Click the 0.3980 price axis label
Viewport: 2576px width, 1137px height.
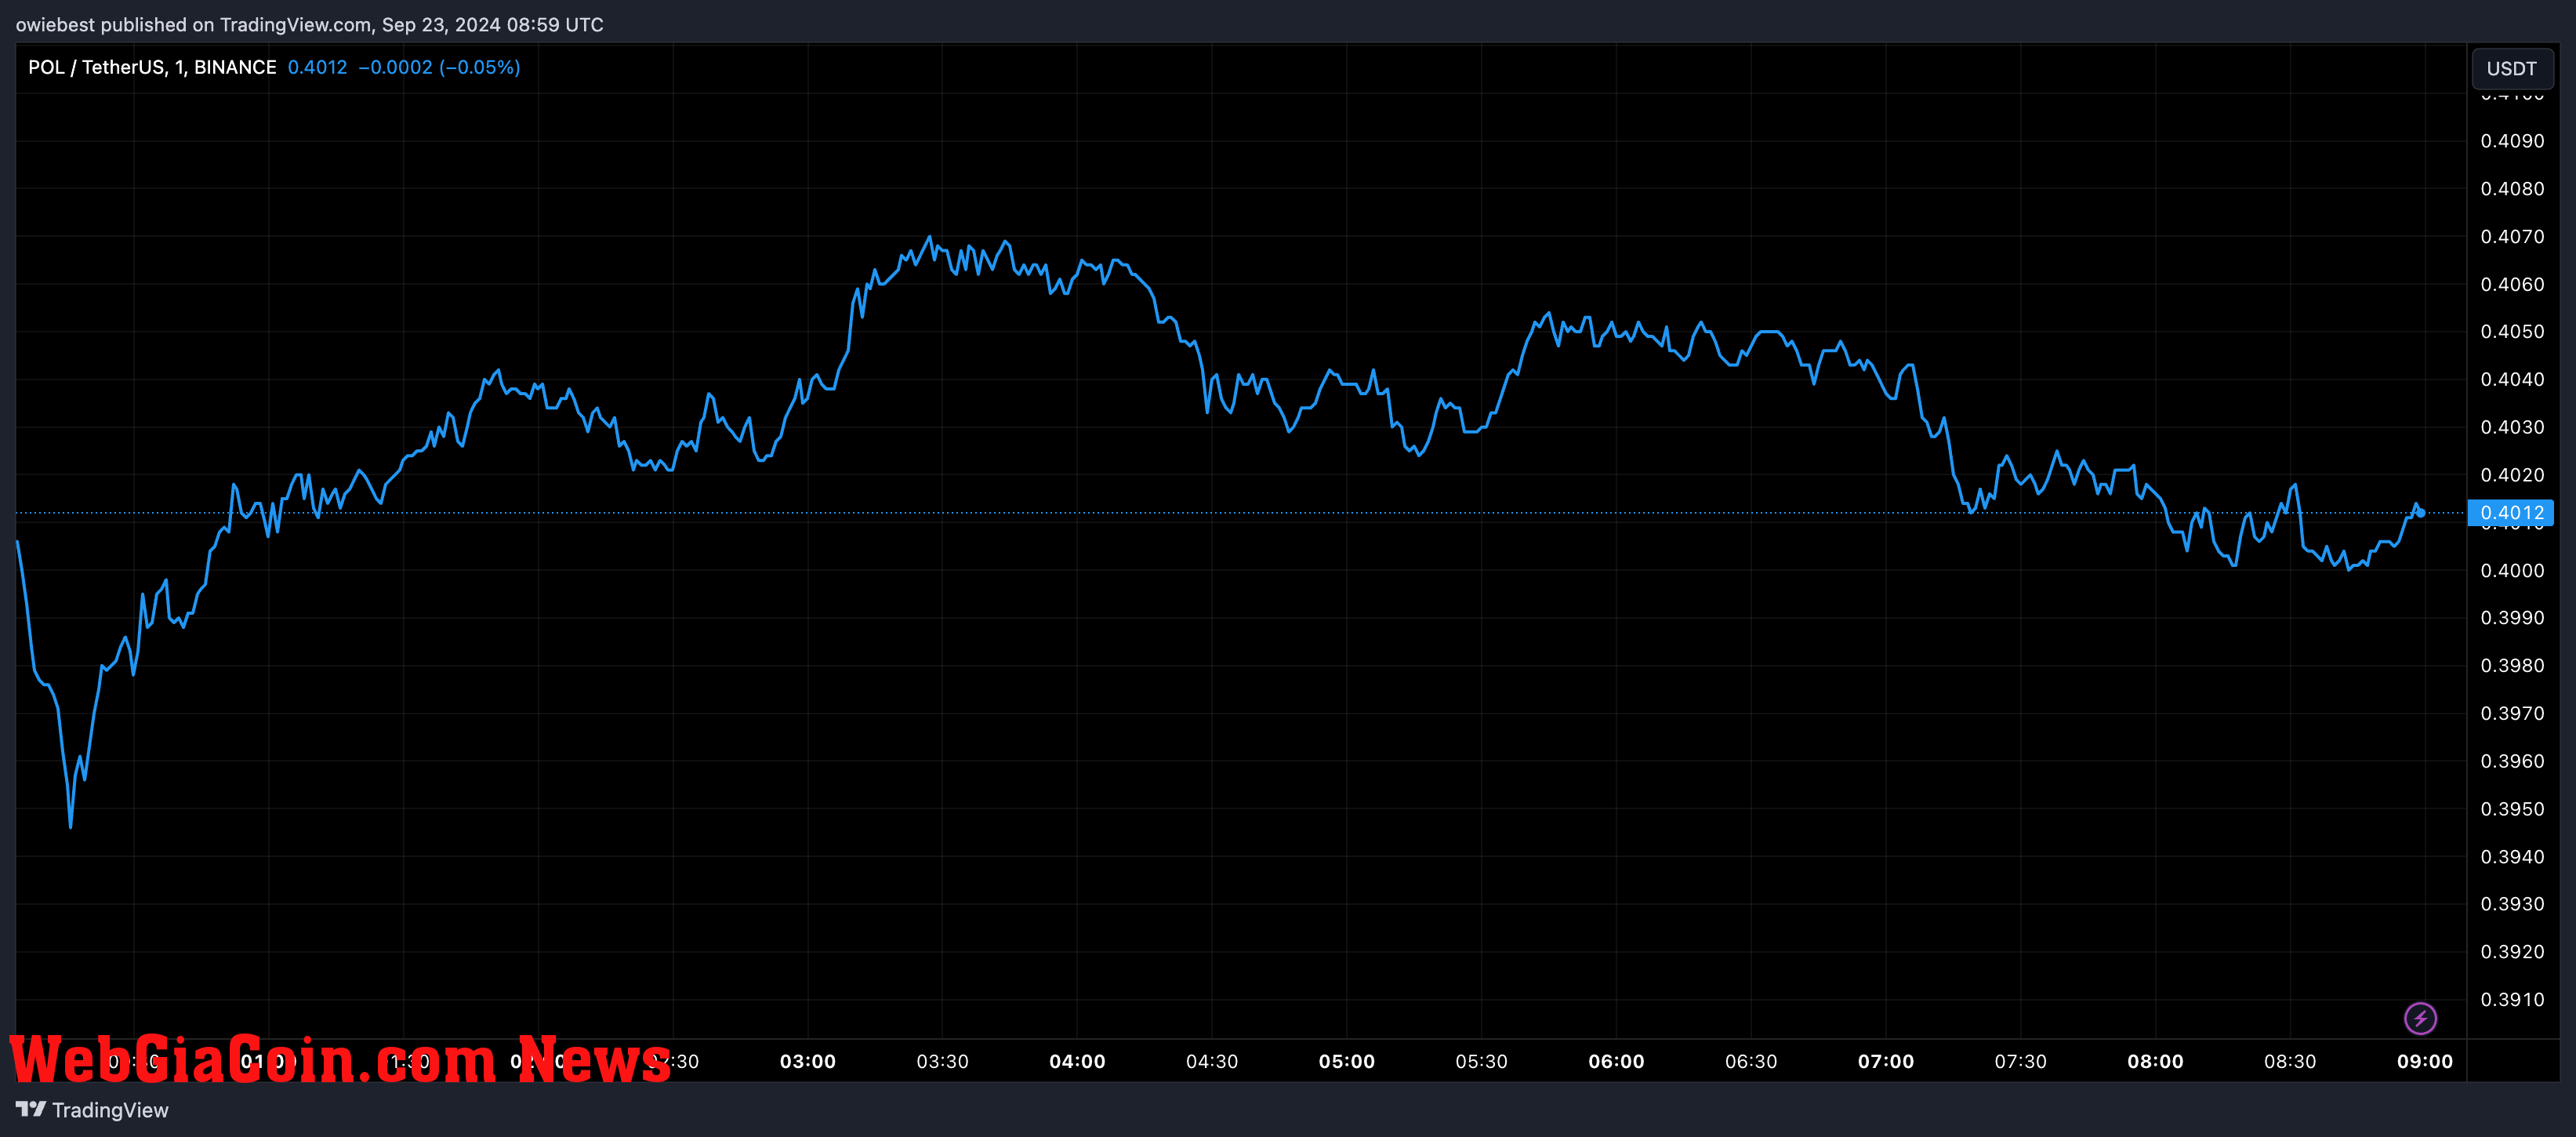pos(2512,665)
